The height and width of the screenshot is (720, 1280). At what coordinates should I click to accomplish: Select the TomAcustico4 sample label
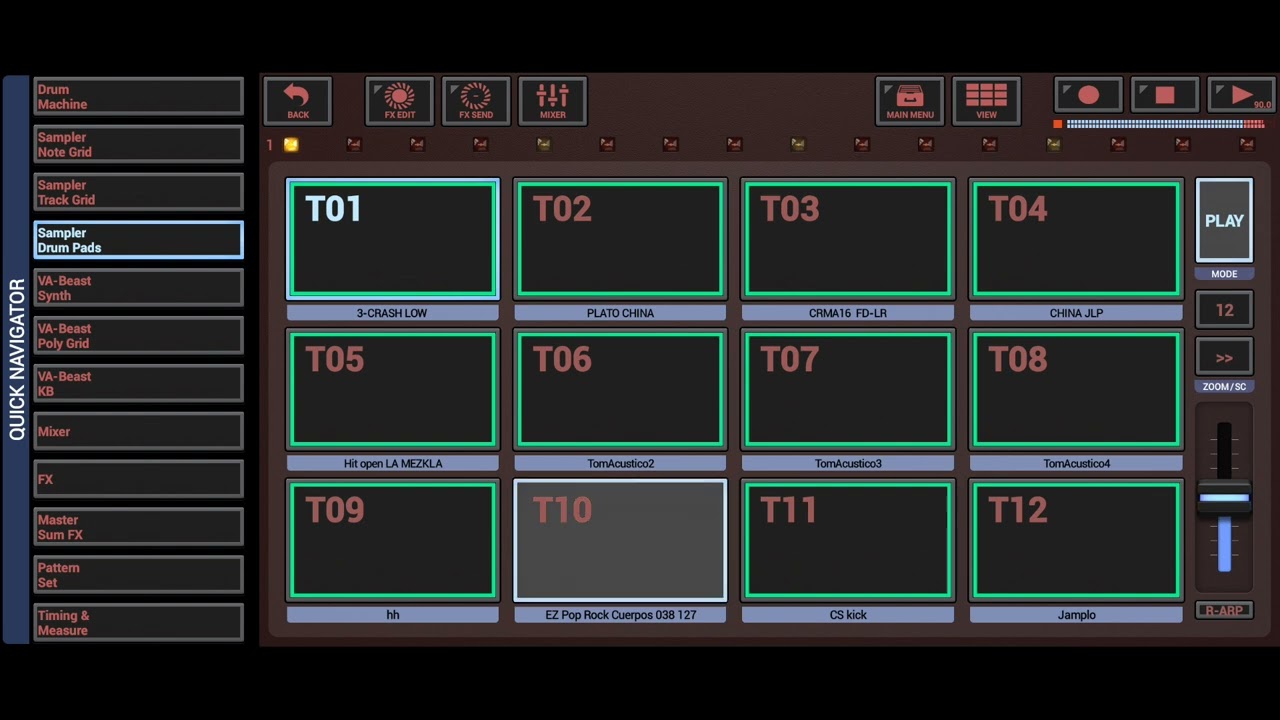pos(1076,464)
